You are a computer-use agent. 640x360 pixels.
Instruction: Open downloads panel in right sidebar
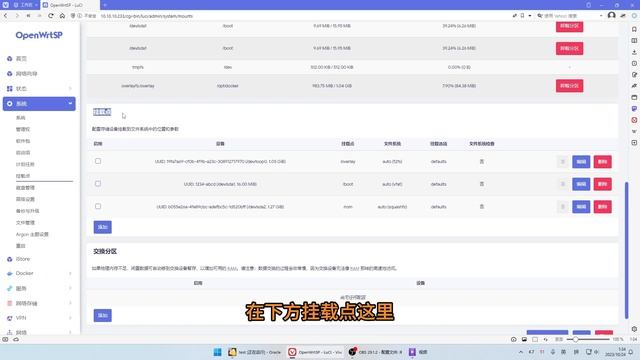634,52
